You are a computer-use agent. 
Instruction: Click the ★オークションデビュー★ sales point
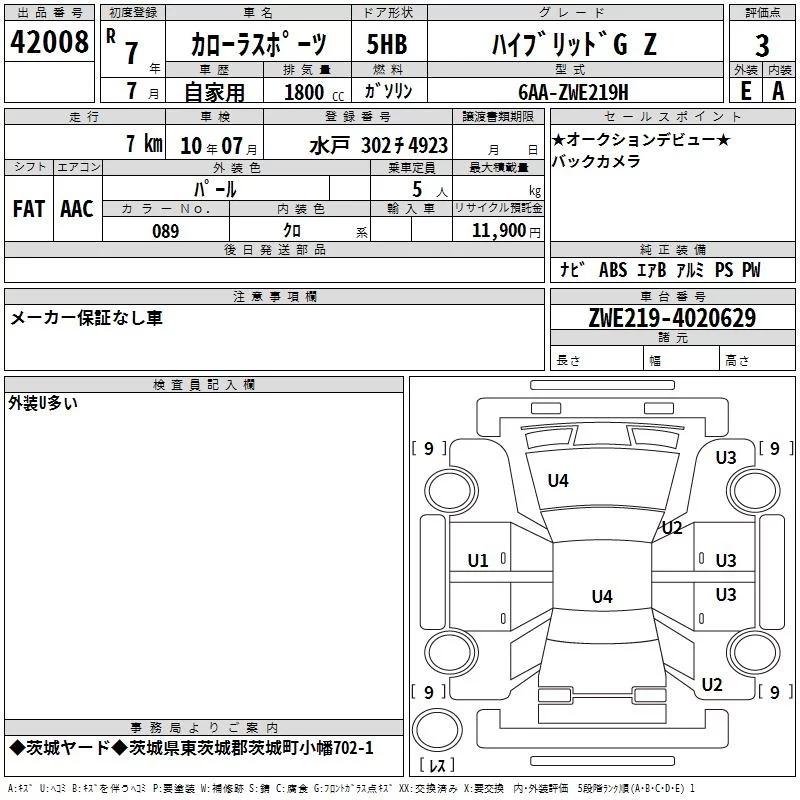[641, 139]
